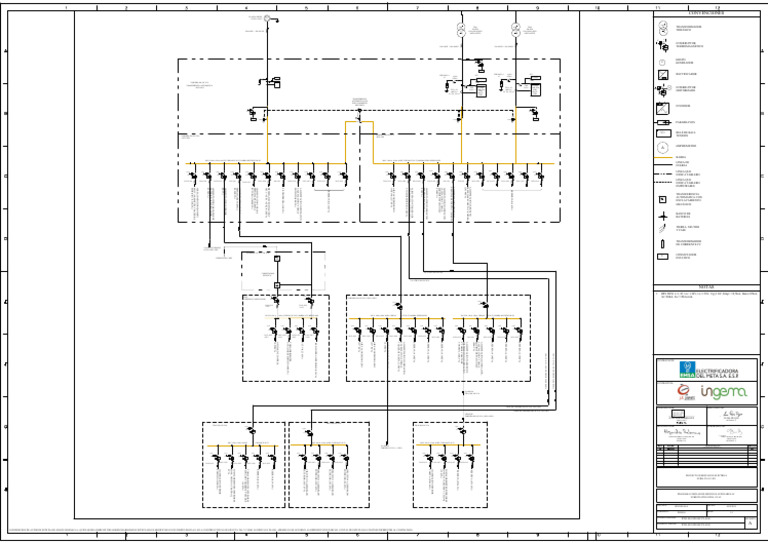The image size is (768, 543).
Task: Select the left transformer symbol at diagram top
Action: pyautogui.click(x=461, y=30)
